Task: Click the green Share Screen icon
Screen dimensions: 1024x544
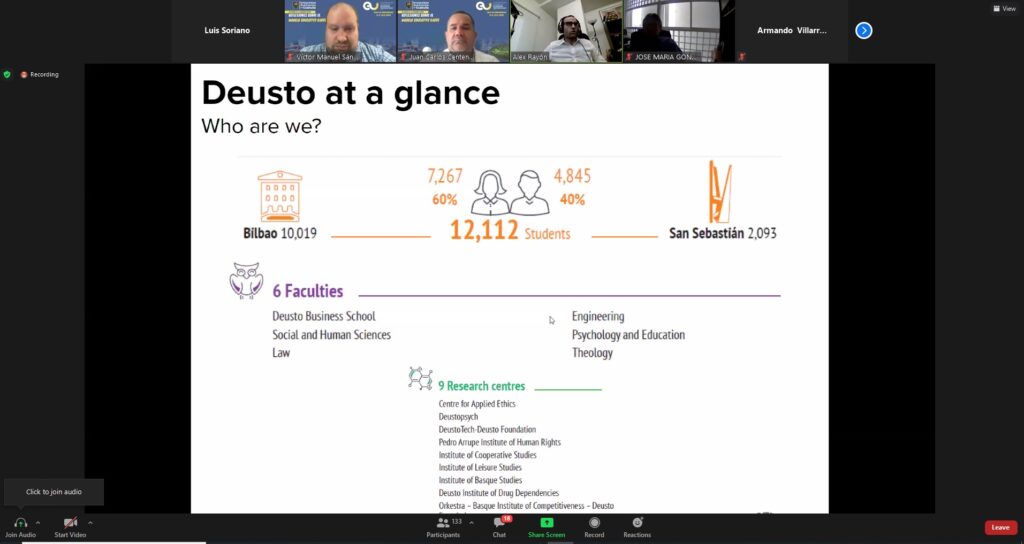Action: pos(547,523)
